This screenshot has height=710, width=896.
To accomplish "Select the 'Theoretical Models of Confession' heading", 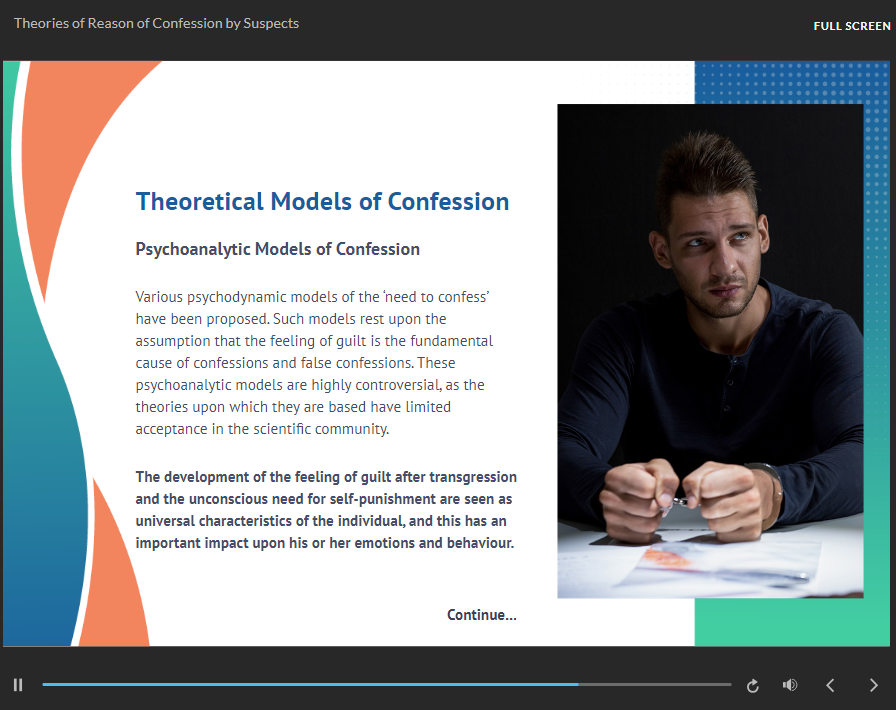I will 322,202.
